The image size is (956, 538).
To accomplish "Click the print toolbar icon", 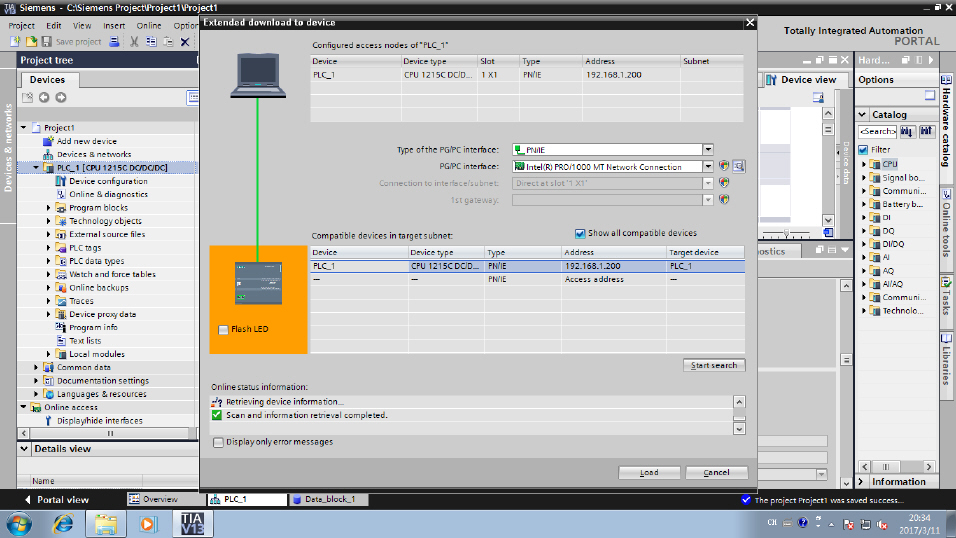I will point(114,41).
